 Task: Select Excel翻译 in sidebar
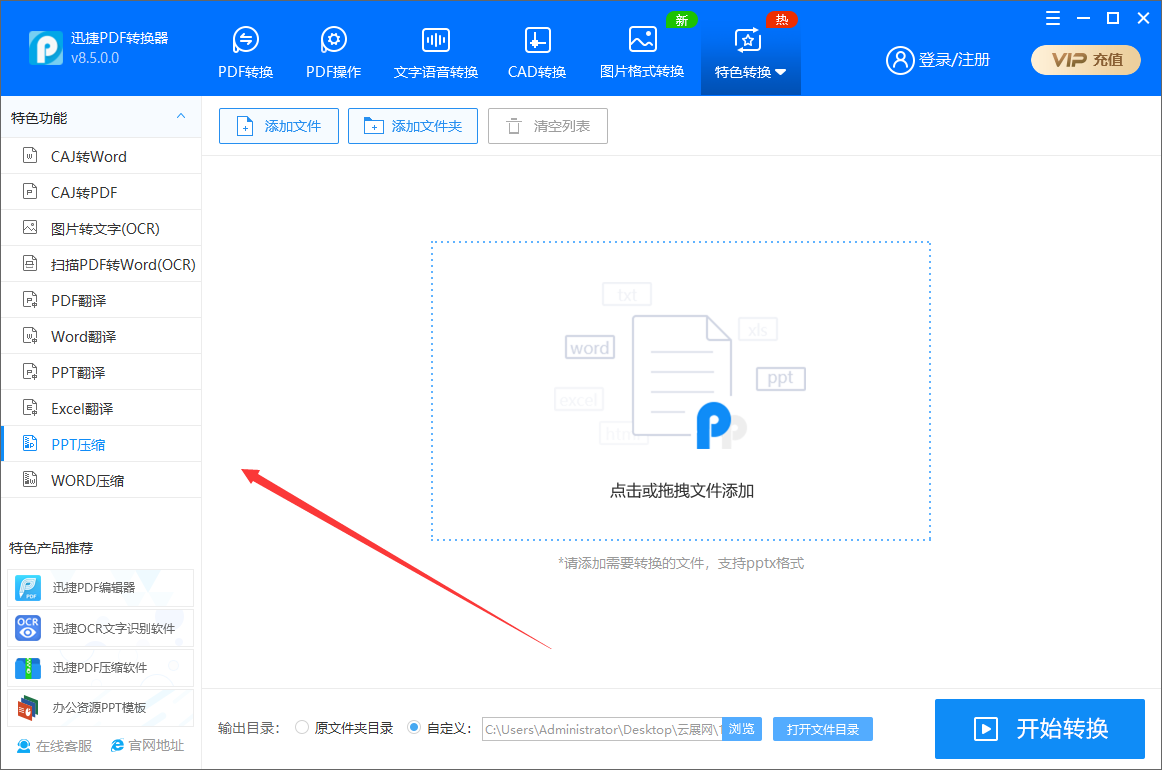102,408
